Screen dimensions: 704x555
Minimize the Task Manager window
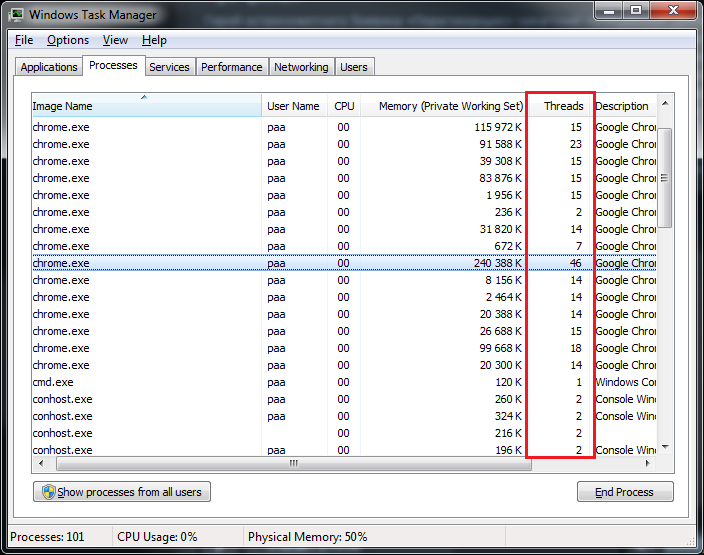609,10
